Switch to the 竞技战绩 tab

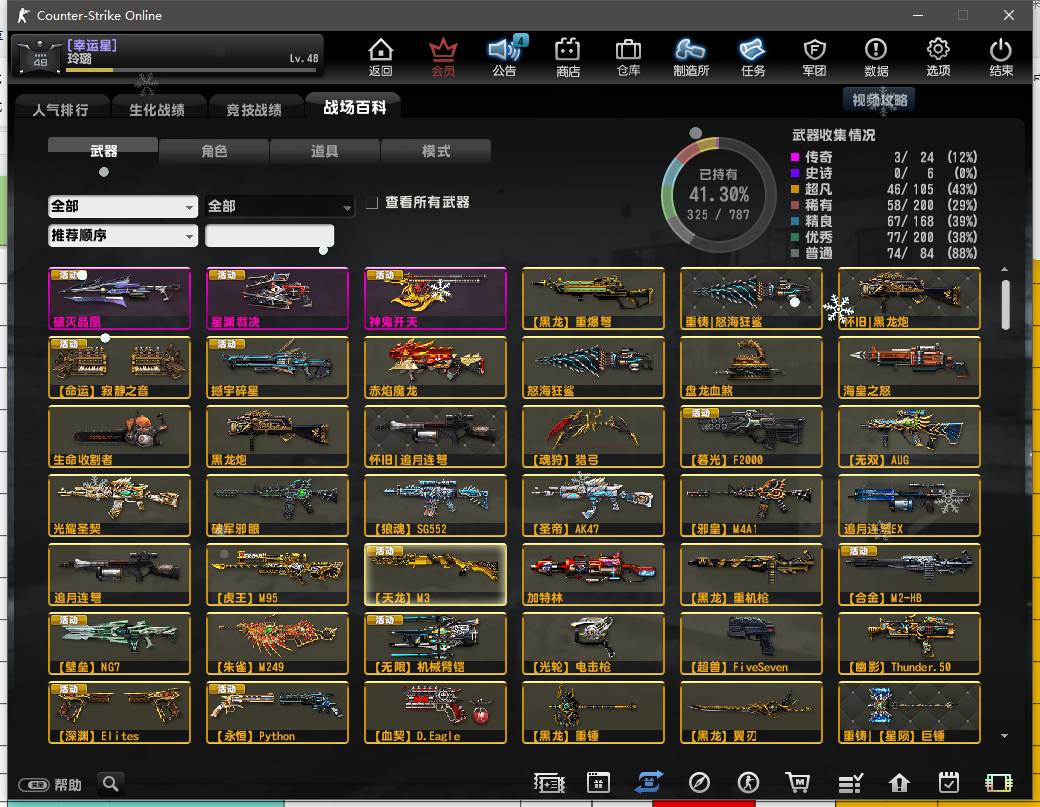tap(254, 109)
